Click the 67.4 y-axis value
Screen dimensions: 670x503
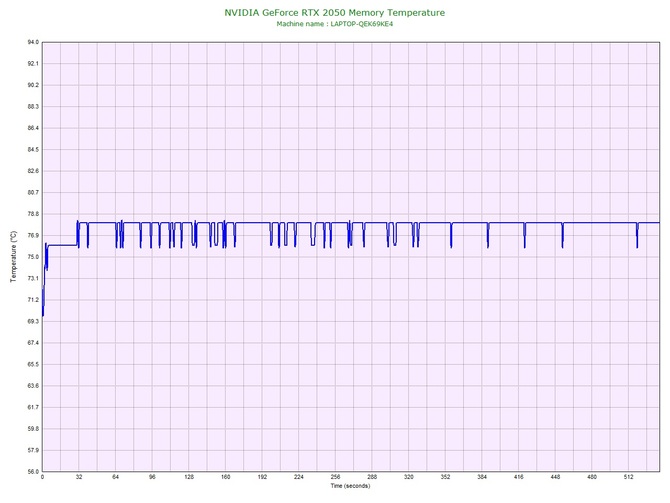(x=33, y=343)
